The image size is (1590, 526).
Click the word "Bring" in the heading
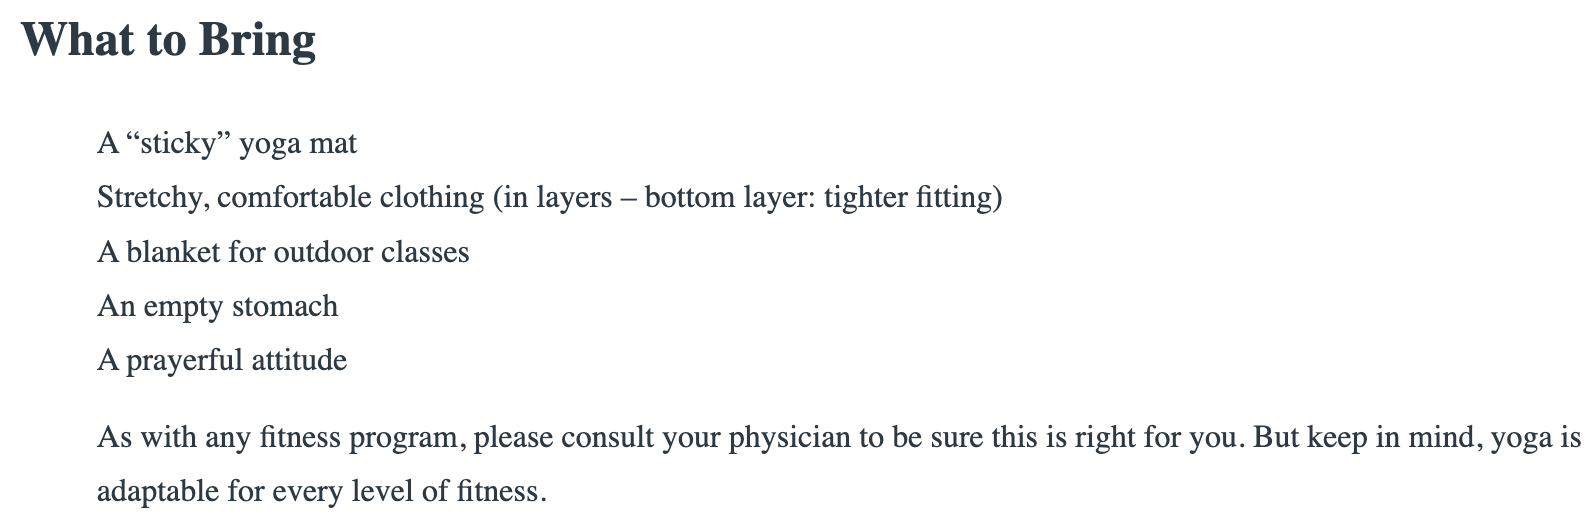(x=257, y=41)
